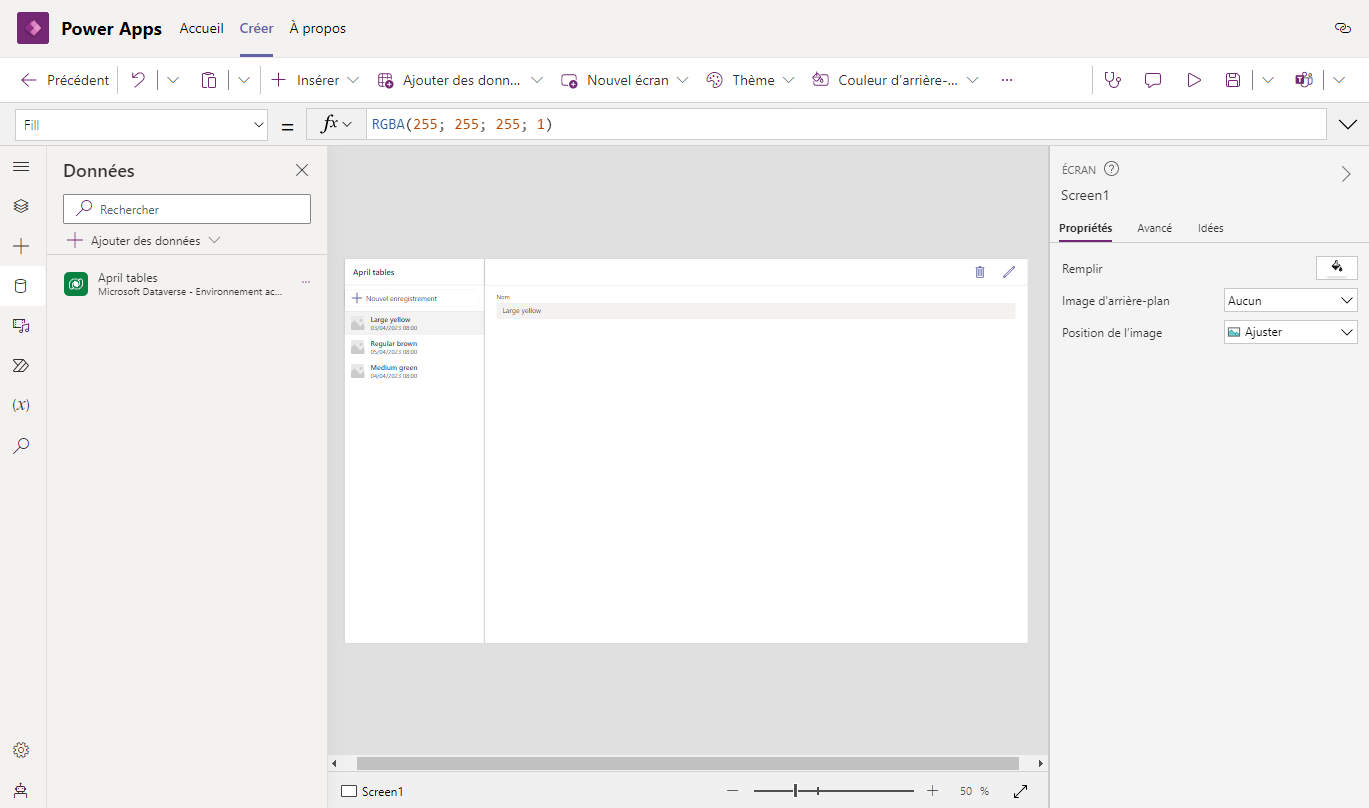Open the À propos tab

click(318, 28)
